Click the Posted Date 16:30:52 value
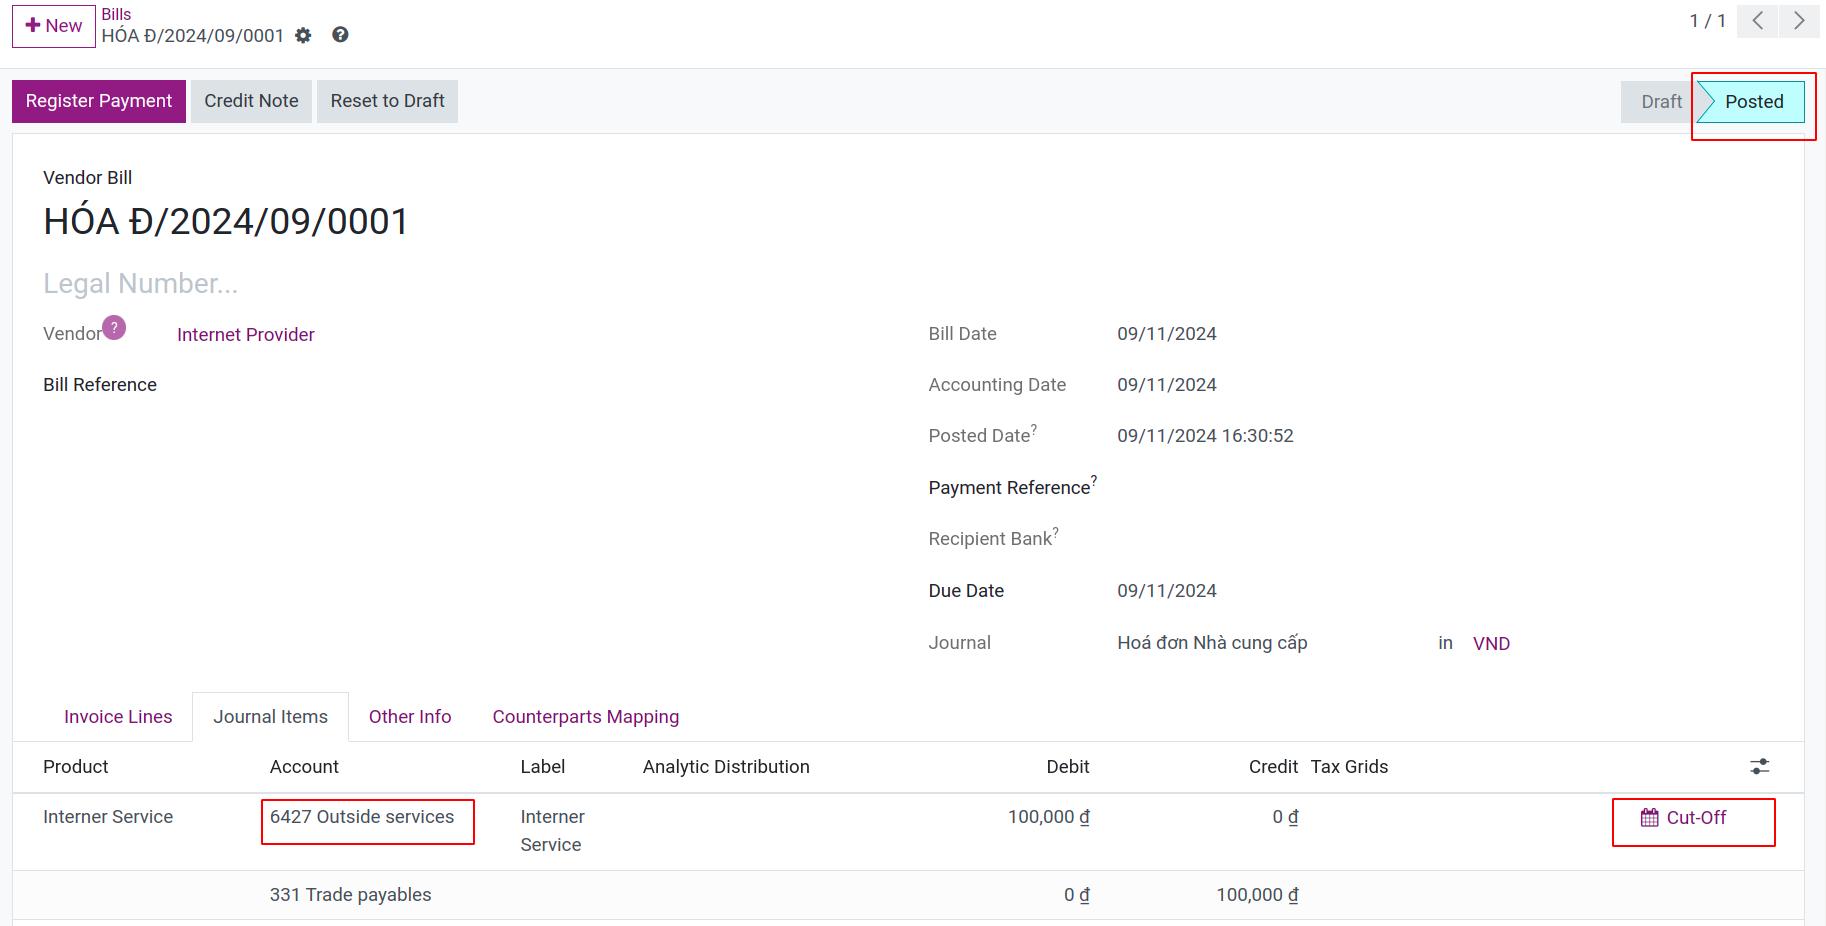This screenshot has height=926, width=1826. (1205, 436)
